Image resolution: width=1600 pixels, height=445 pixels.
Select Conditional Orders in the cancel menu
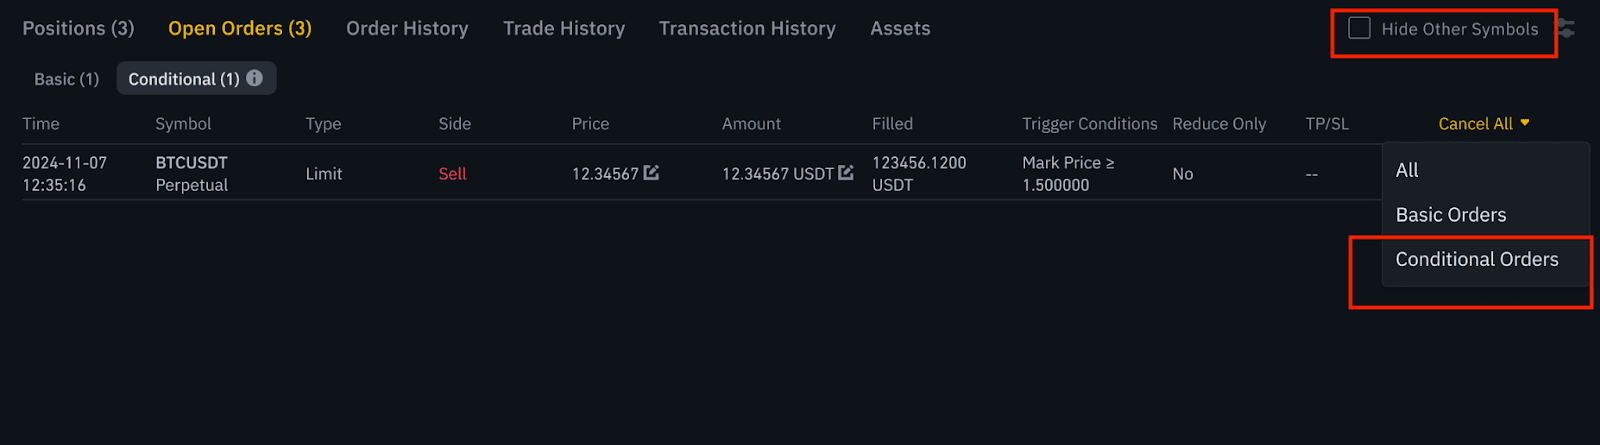point(1476,259)
